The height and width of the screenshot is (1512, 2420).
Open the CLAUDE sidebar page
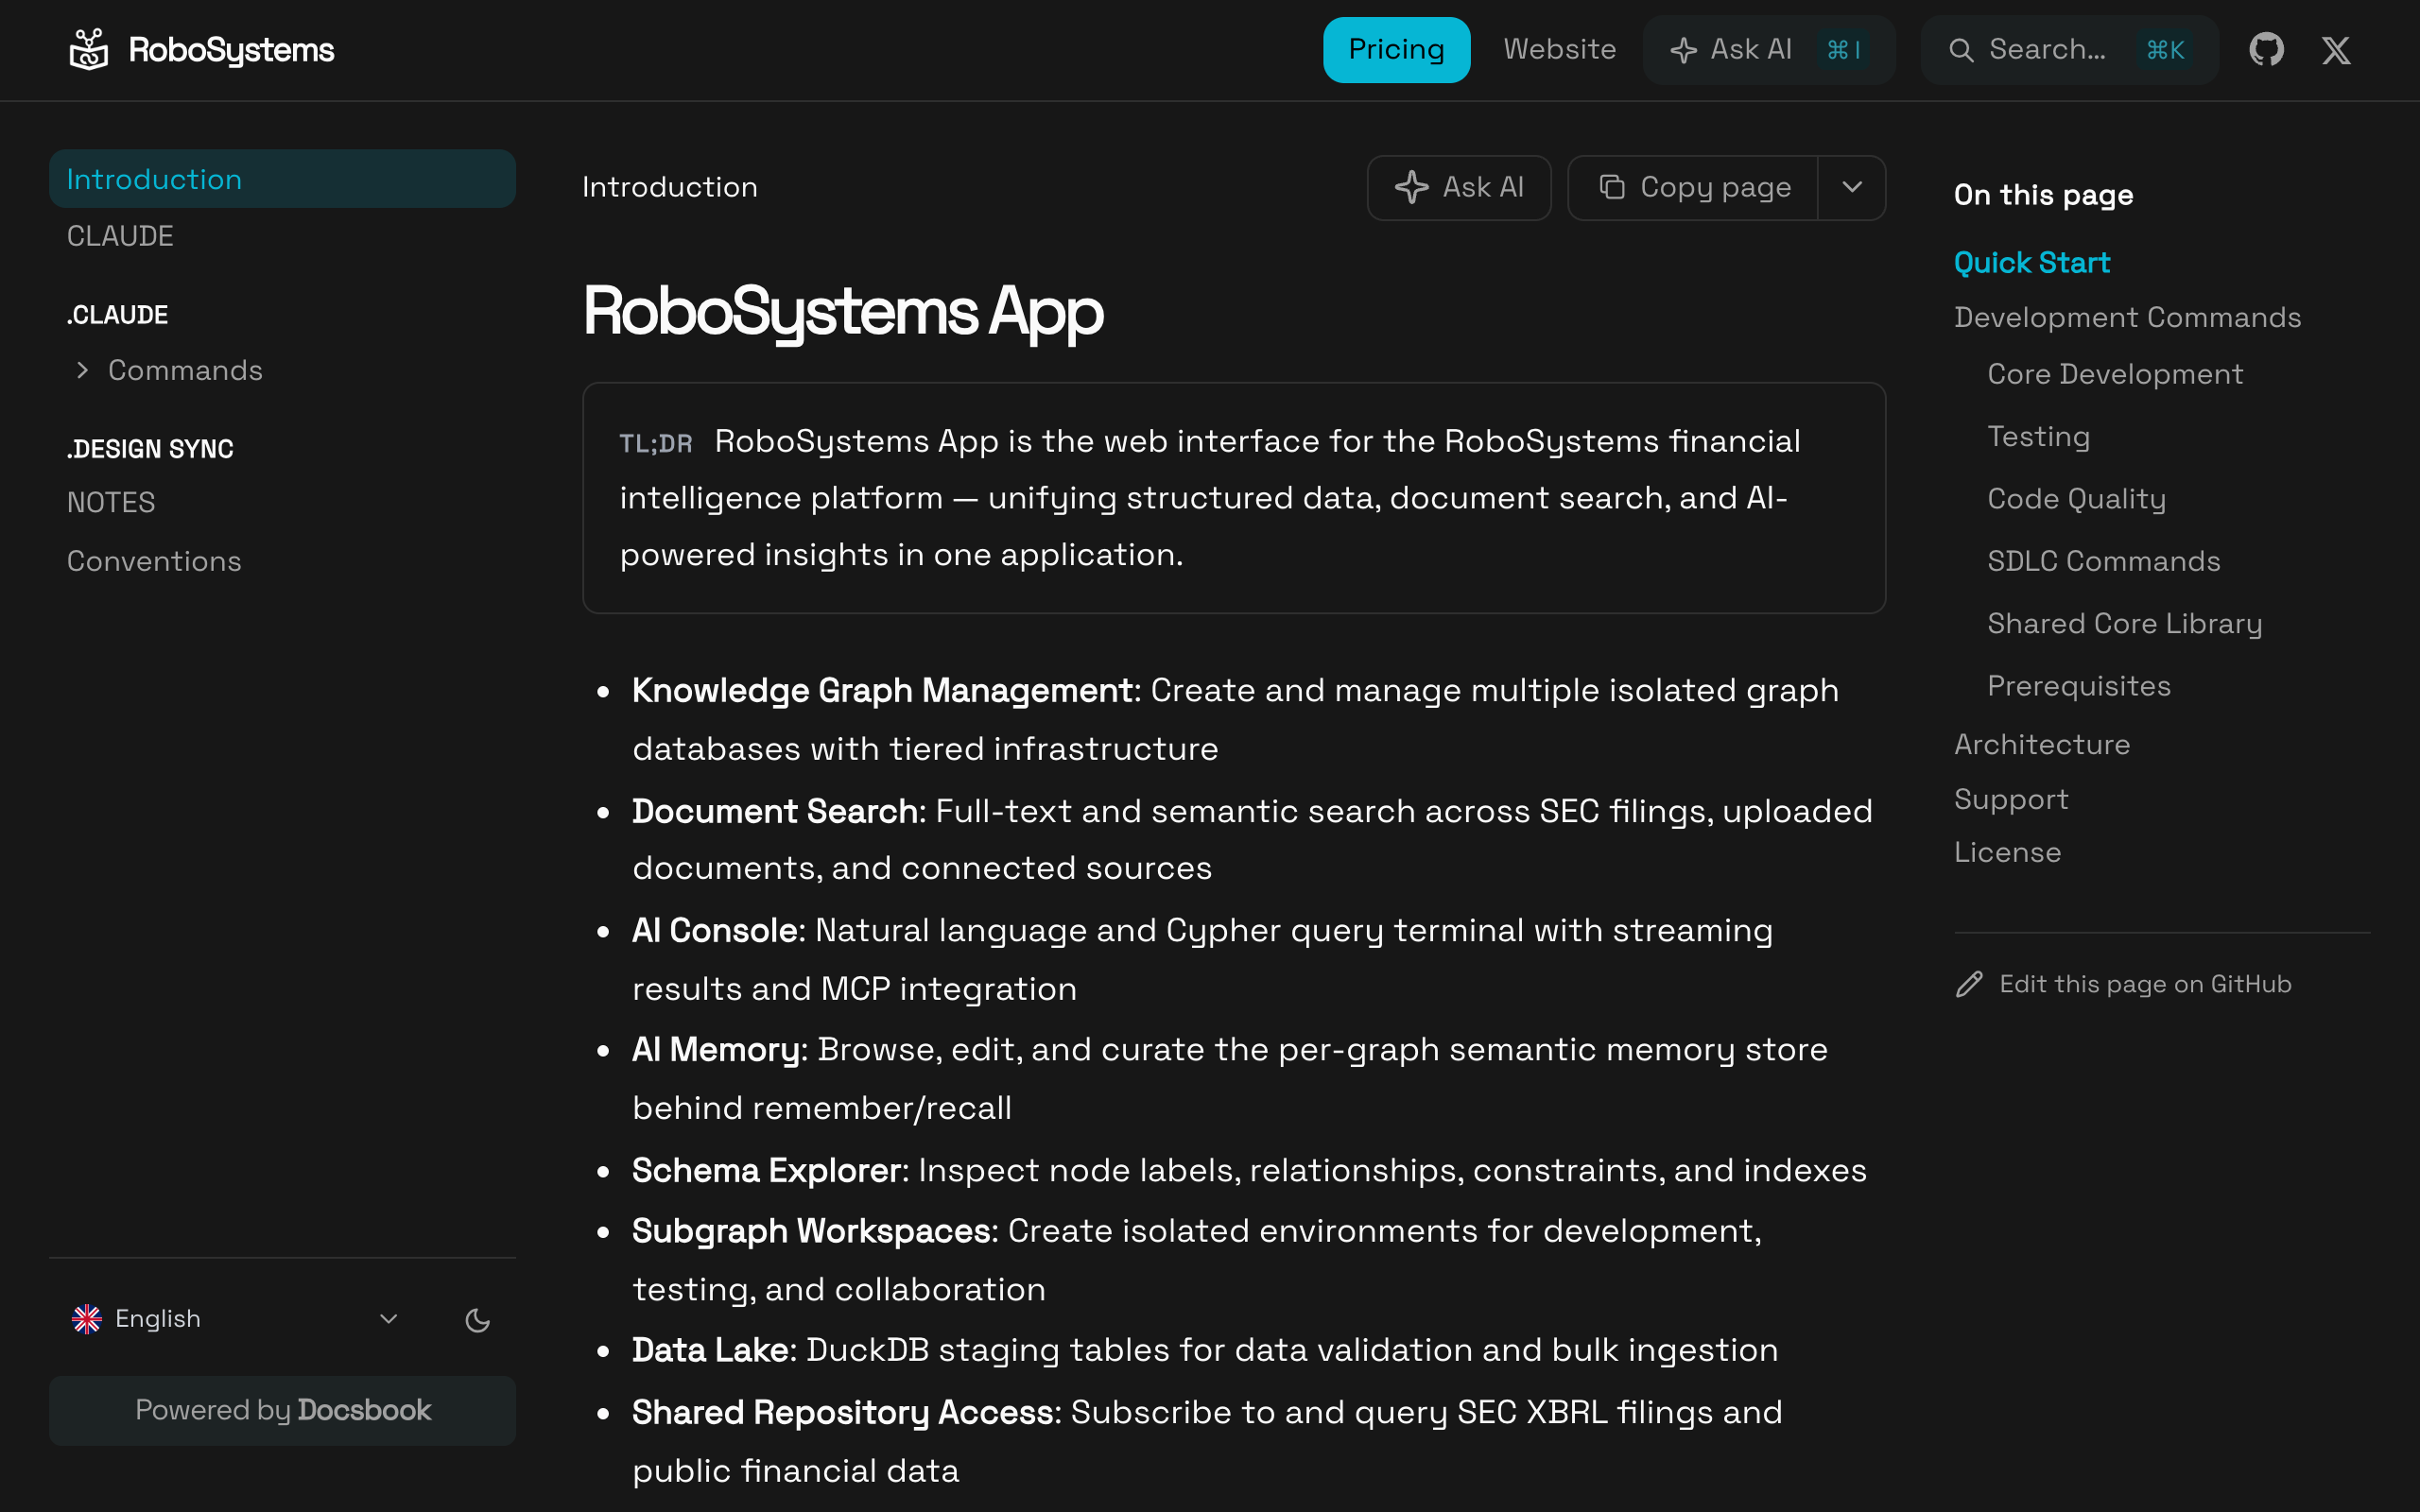click(x=120, y=236)
